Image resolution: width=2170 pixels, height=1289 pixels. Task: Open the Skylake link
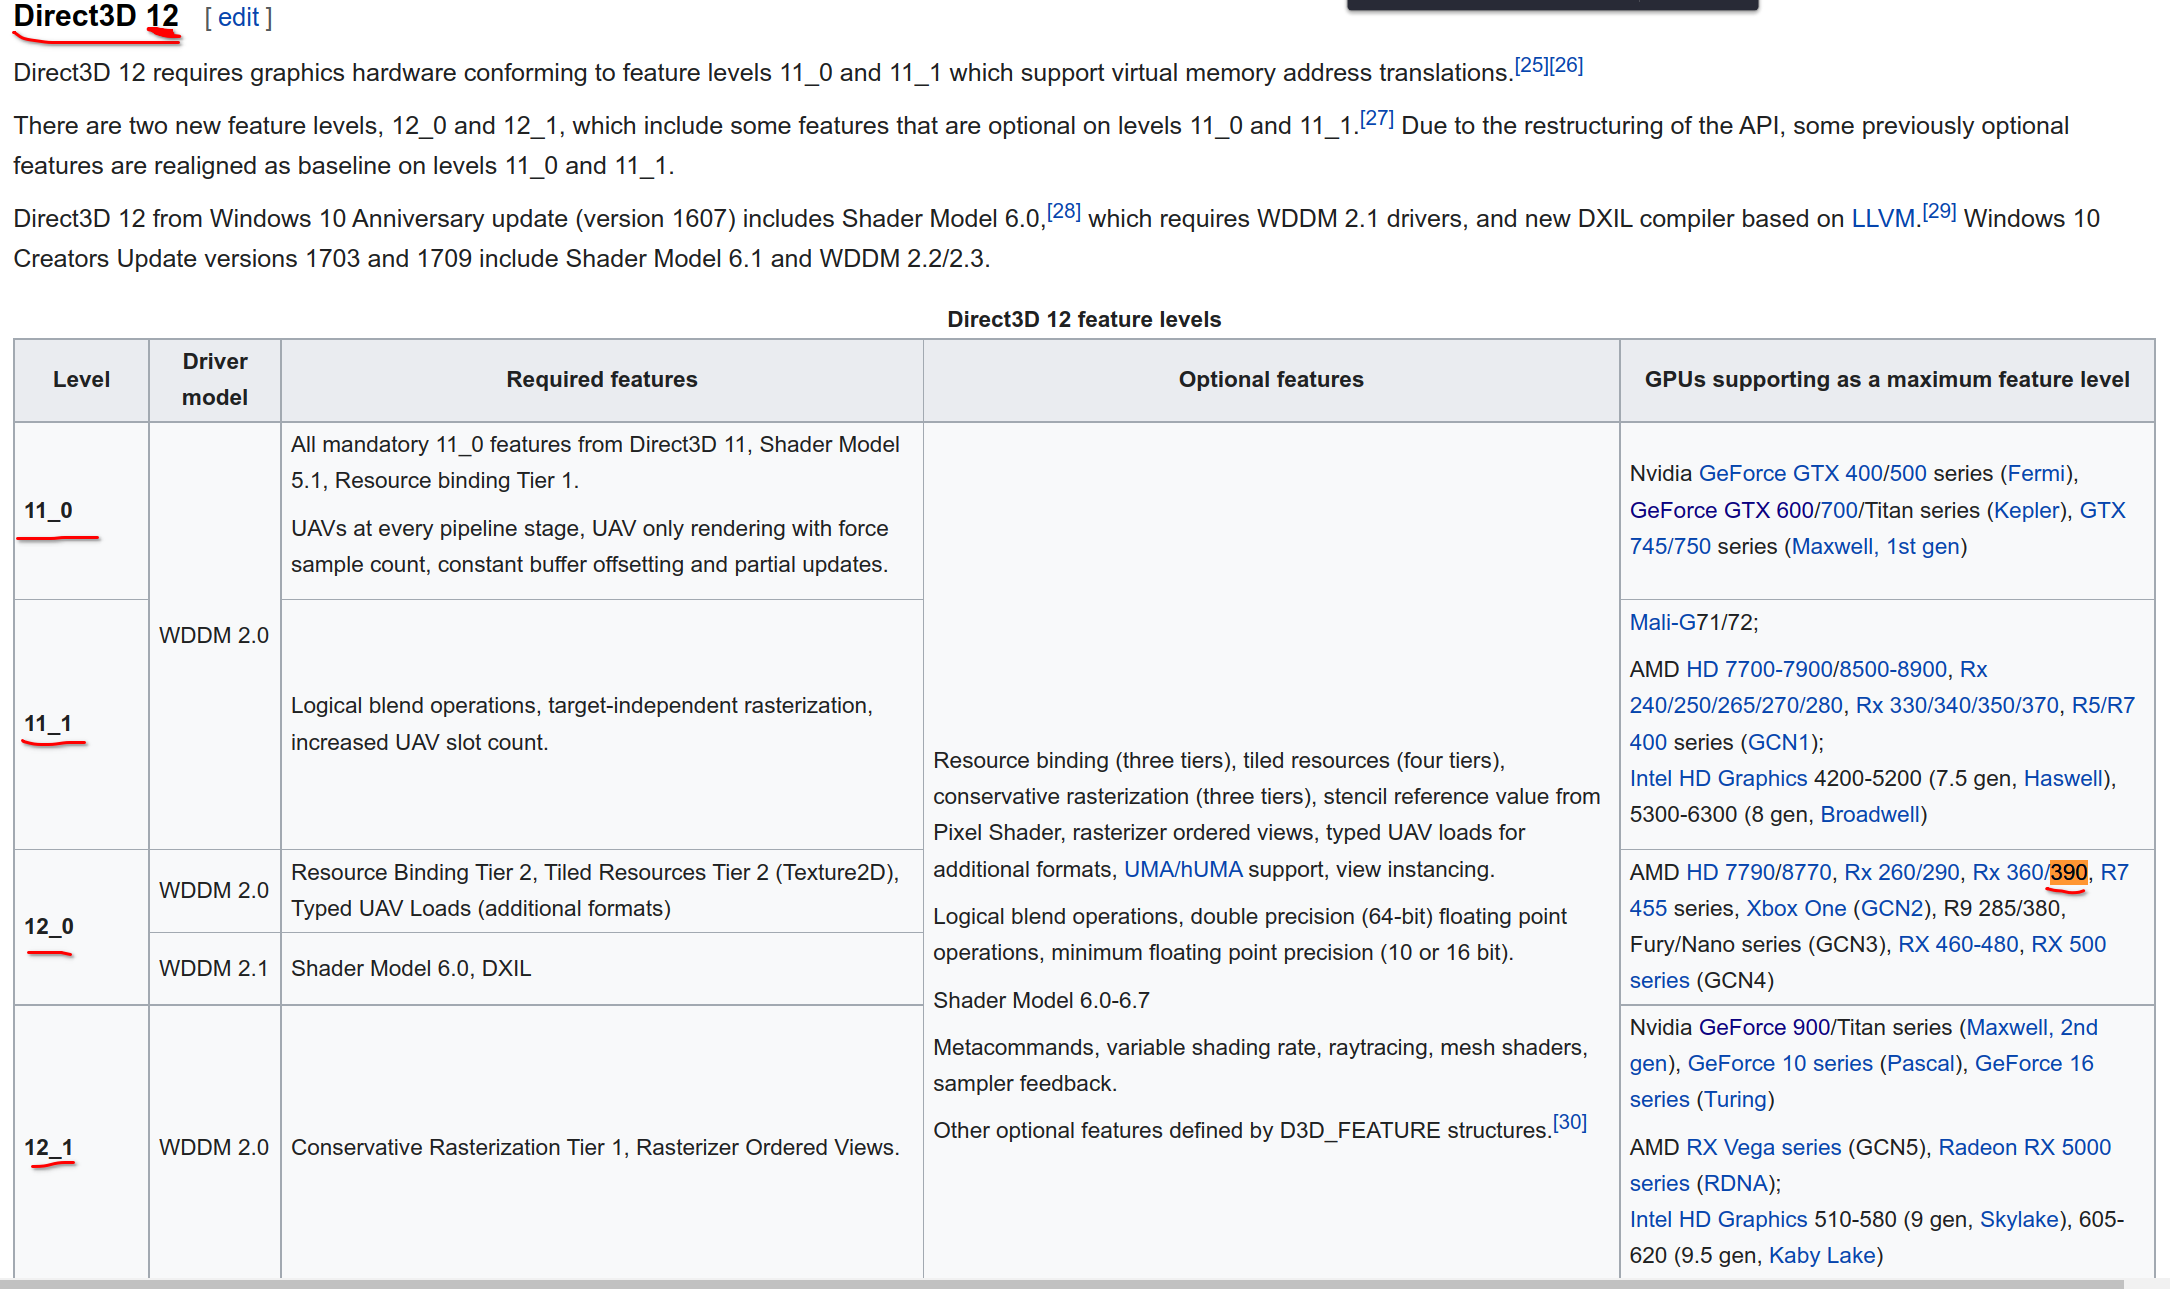2019,1219
